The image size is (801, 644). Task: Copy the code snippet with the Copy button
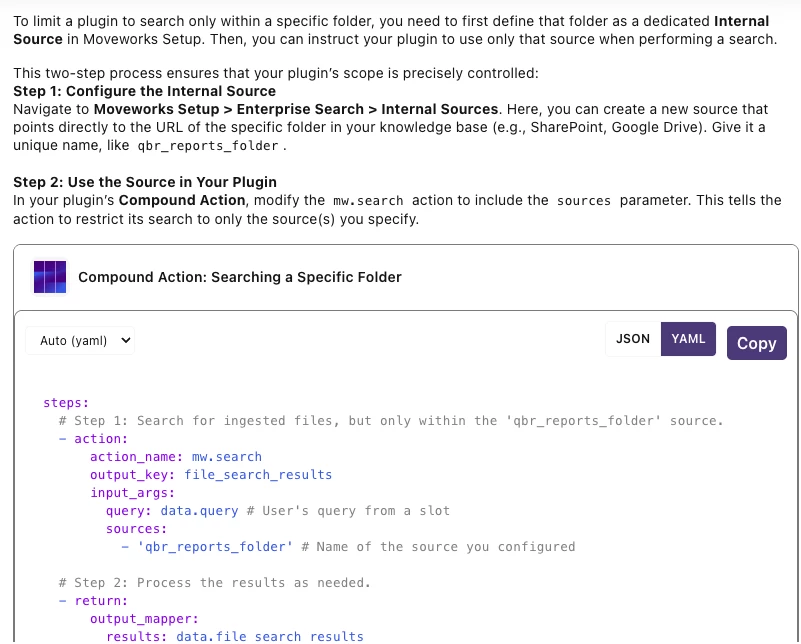click(x=757, y=343)
